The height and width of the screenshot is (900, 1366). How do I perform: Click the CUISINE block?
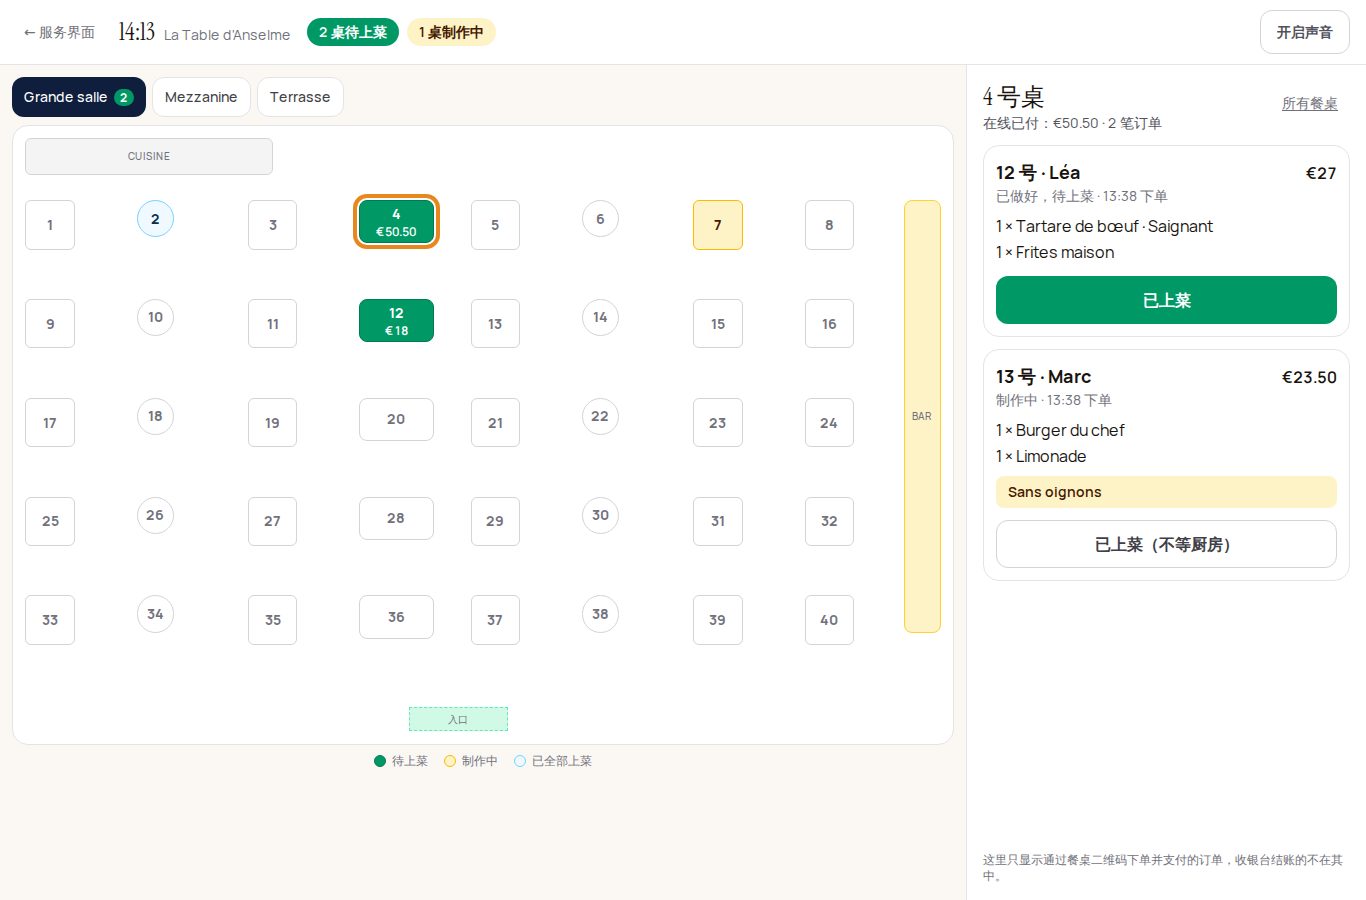[149, 156]
